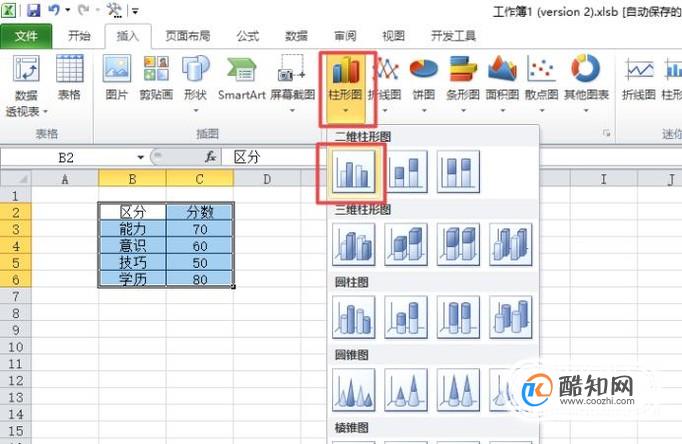Switch to Review (审阅) tab
This screenshot has width=682, height=444.
[345, 36]
